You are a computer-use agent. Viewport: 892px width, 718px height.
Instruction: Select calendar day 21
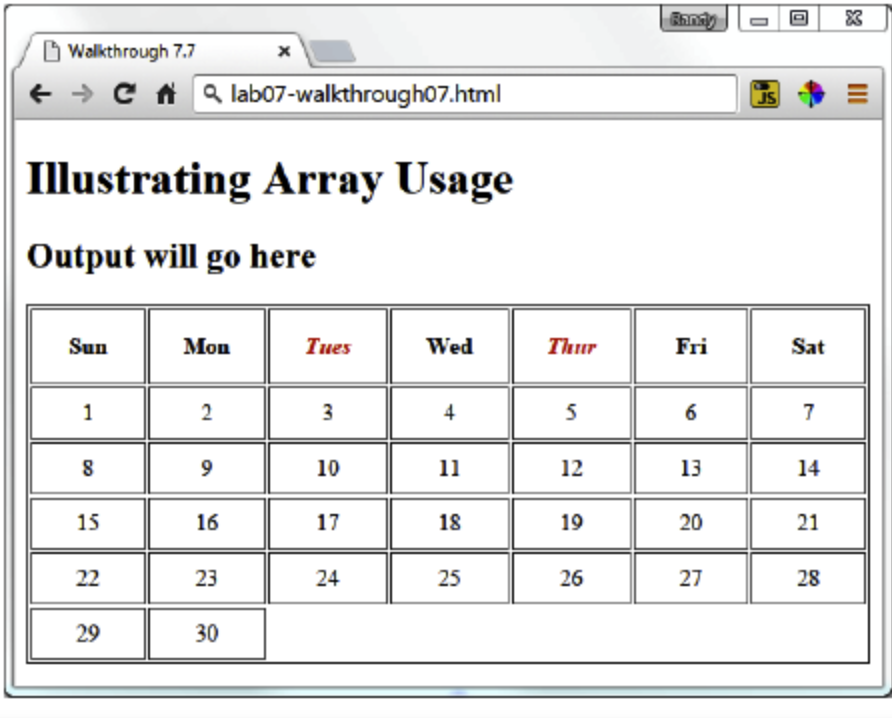pyautogui.click(x=808, y=523)
